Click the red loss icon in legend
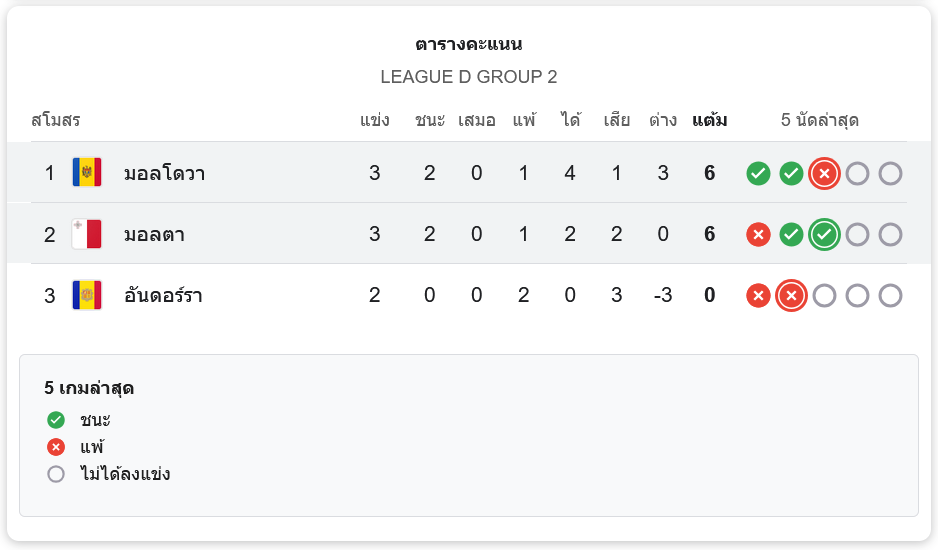Screen dimensions: 938x550 pos(56,447)
